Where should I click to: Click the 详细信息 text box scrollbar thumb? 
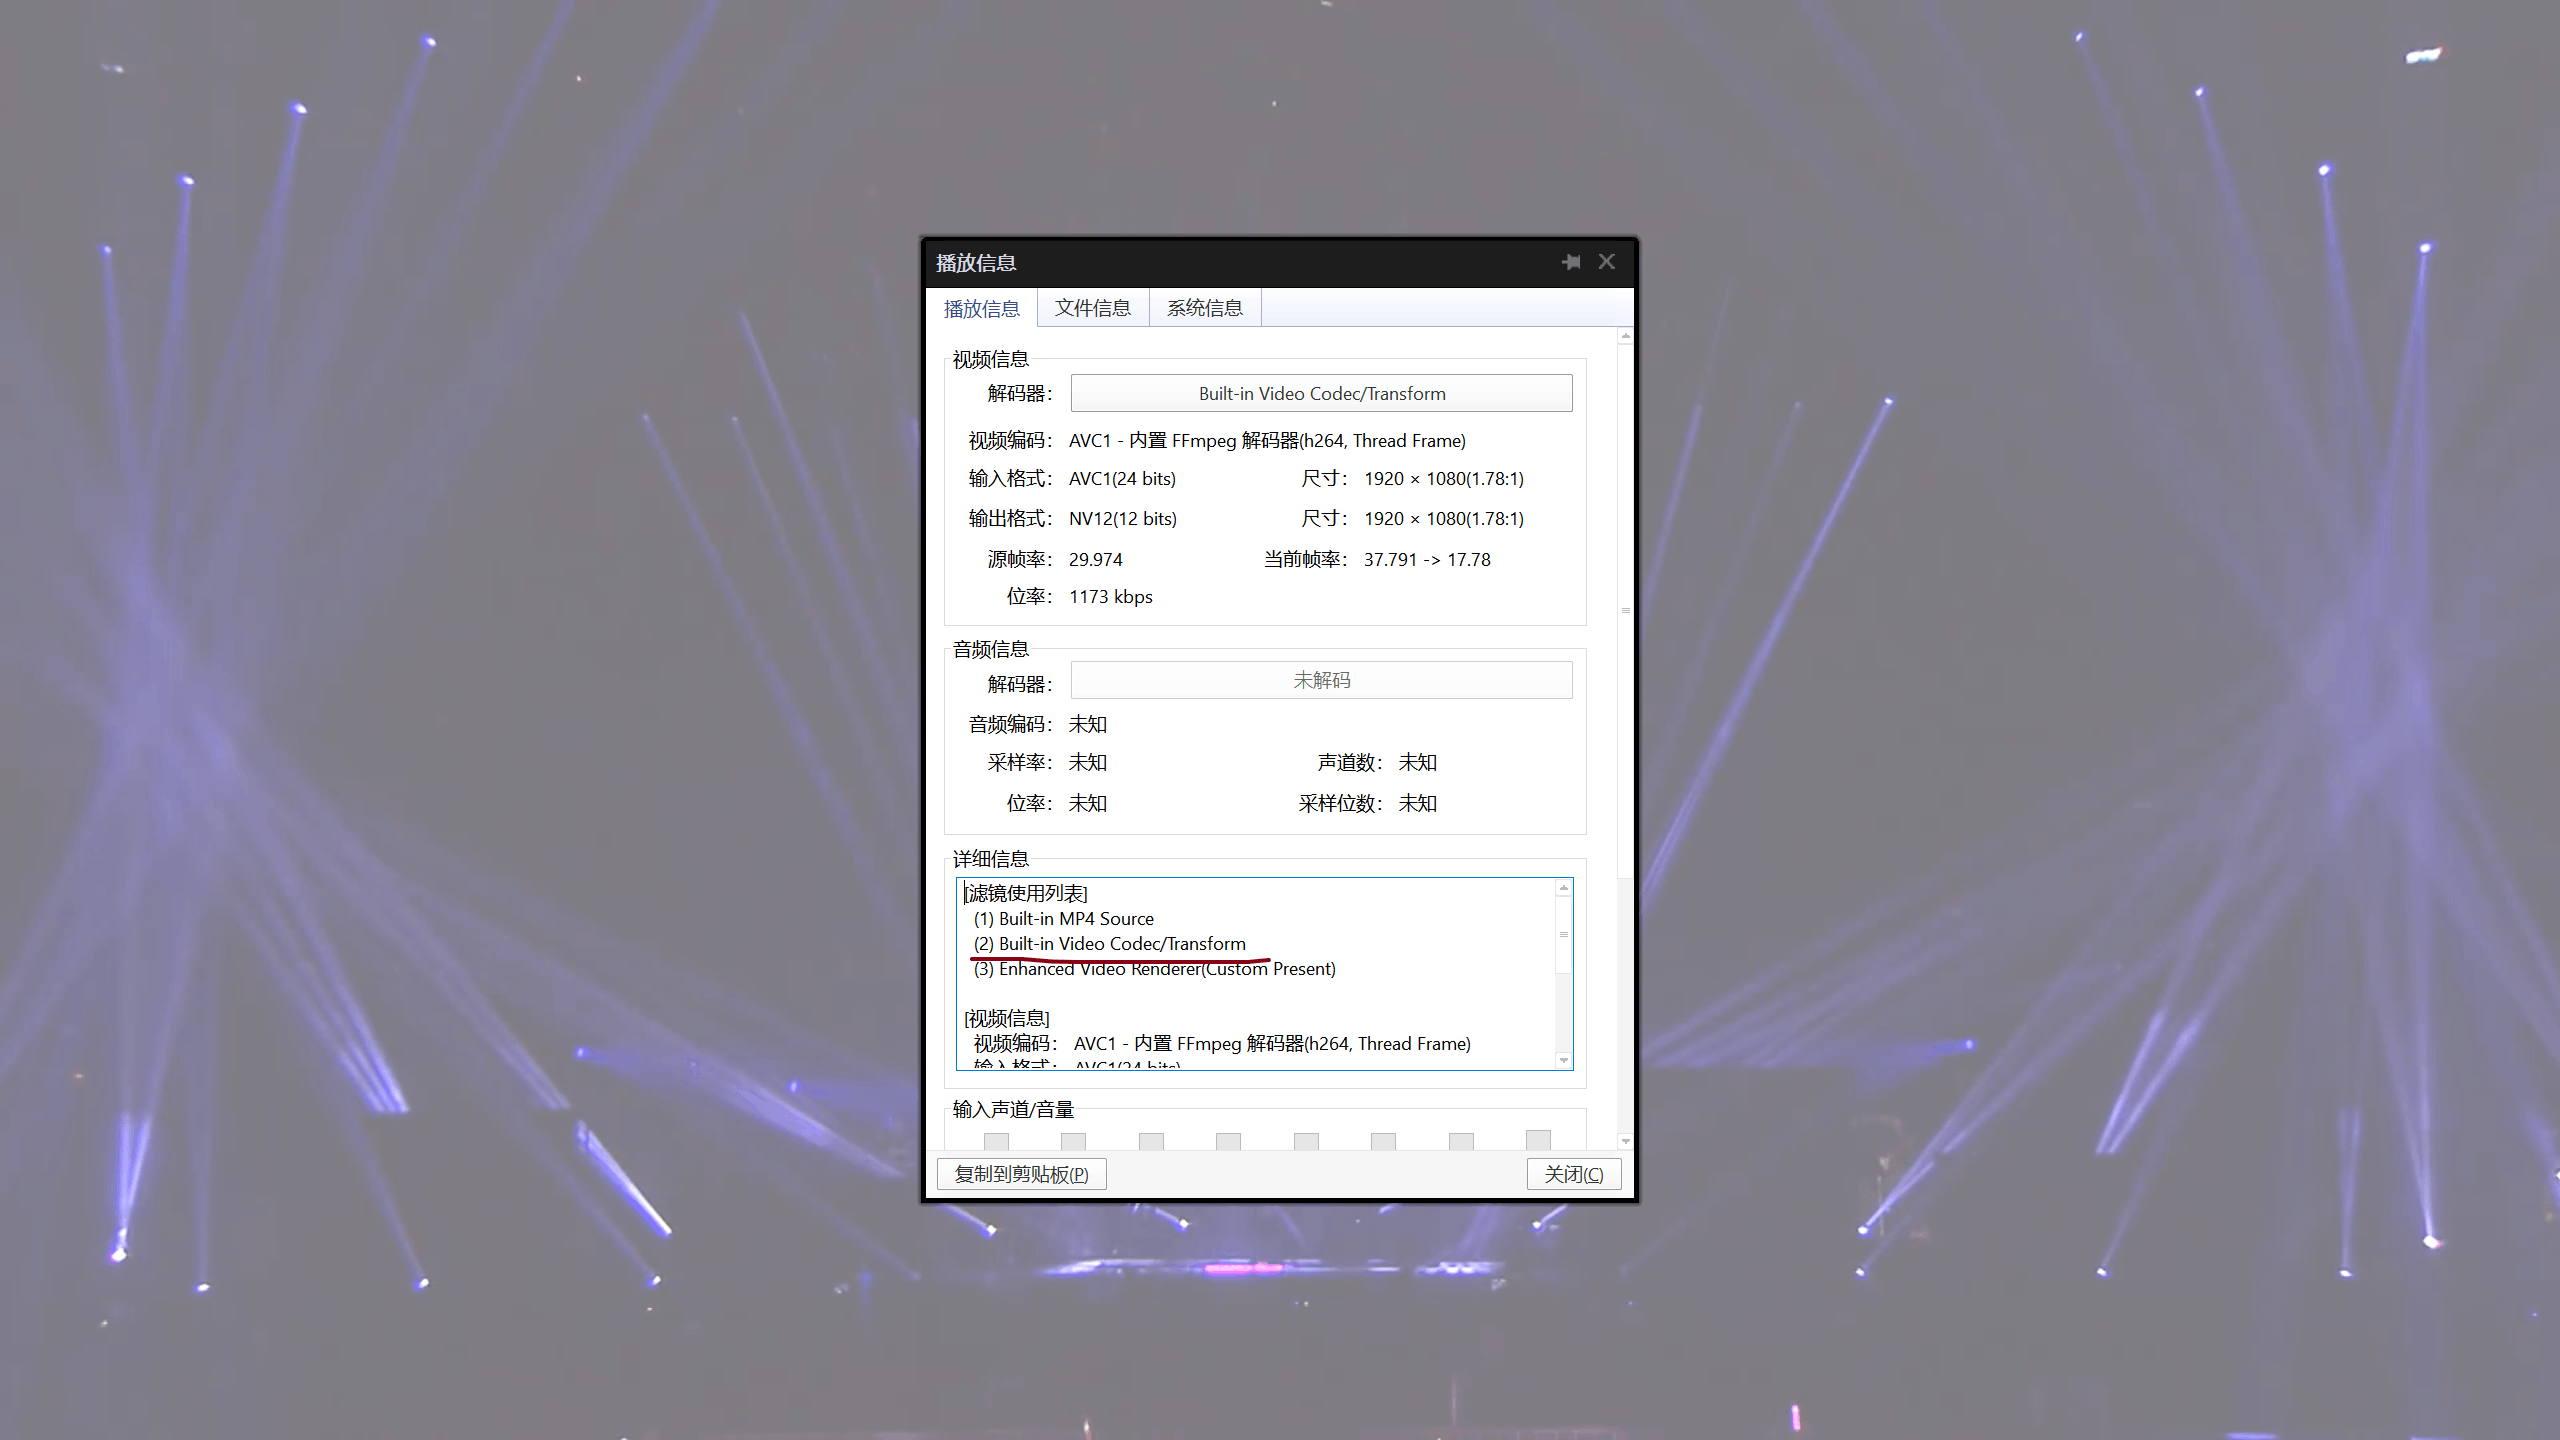coord(1564,935)
